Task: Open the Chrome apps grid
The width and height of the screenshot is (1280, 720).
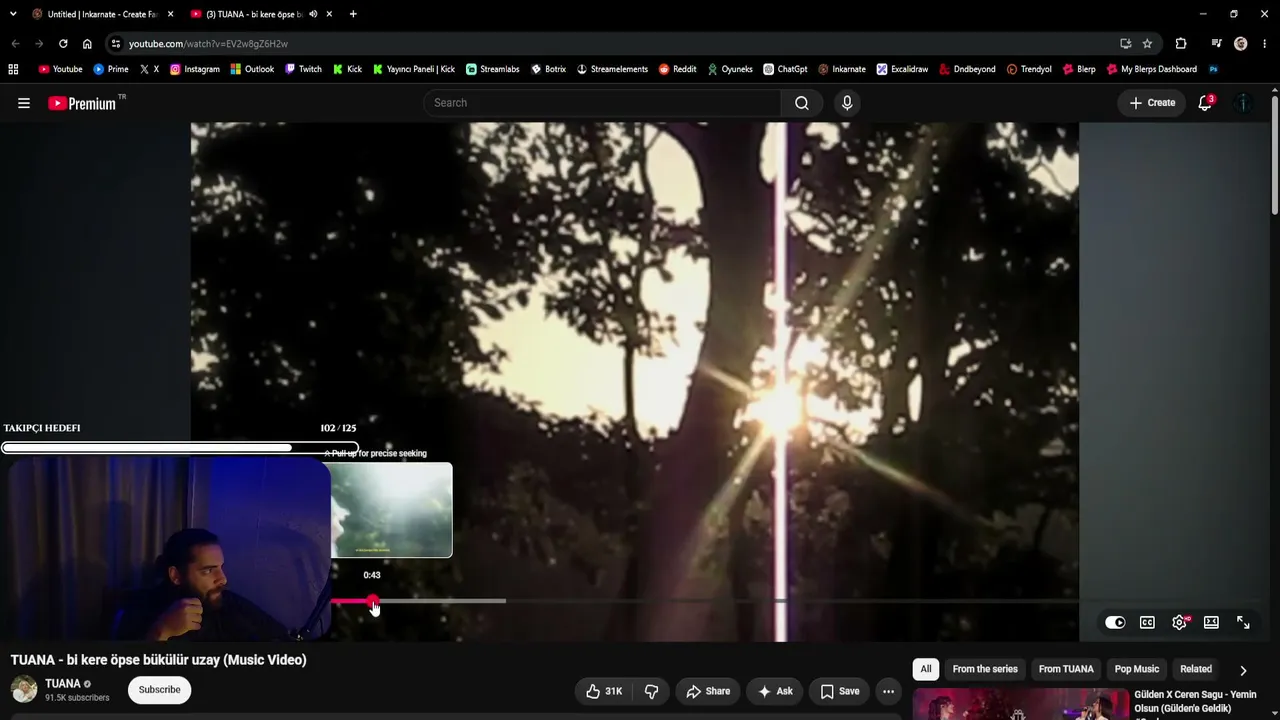Action: click(x=13, y=69)
